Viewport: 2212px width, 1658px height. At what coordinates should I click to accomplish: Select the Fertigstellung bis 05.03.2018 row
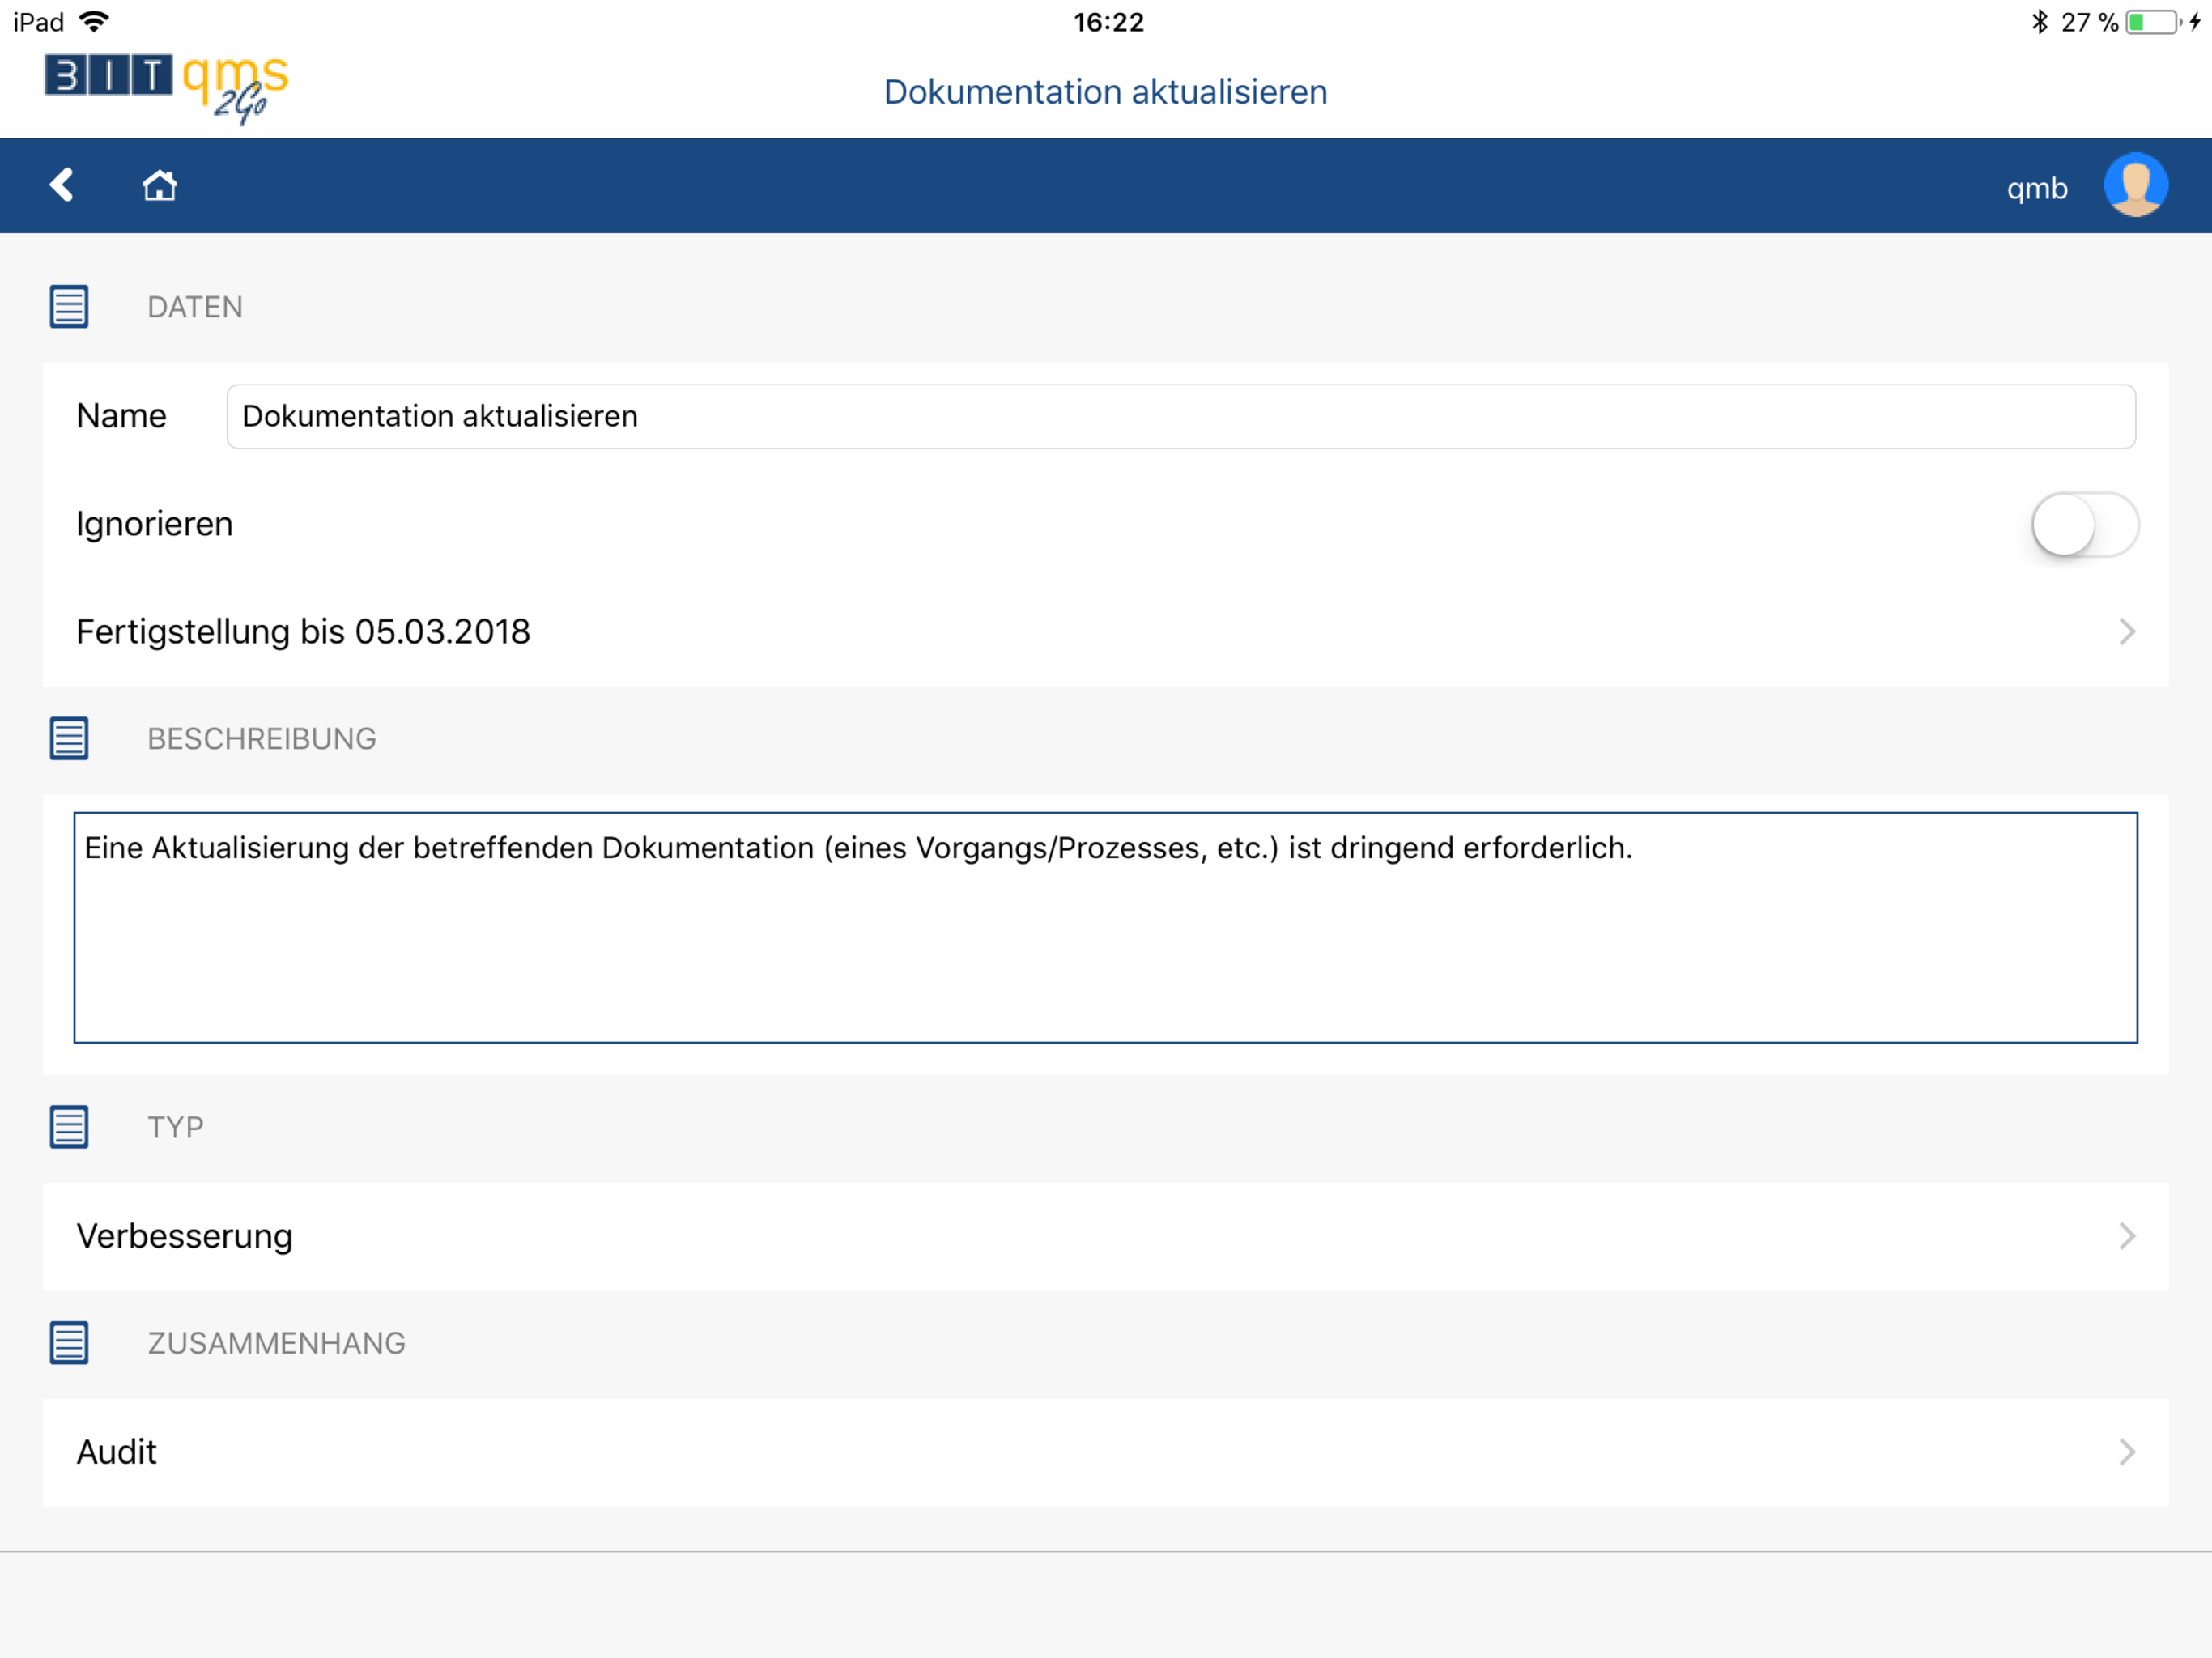(1105, 632)
